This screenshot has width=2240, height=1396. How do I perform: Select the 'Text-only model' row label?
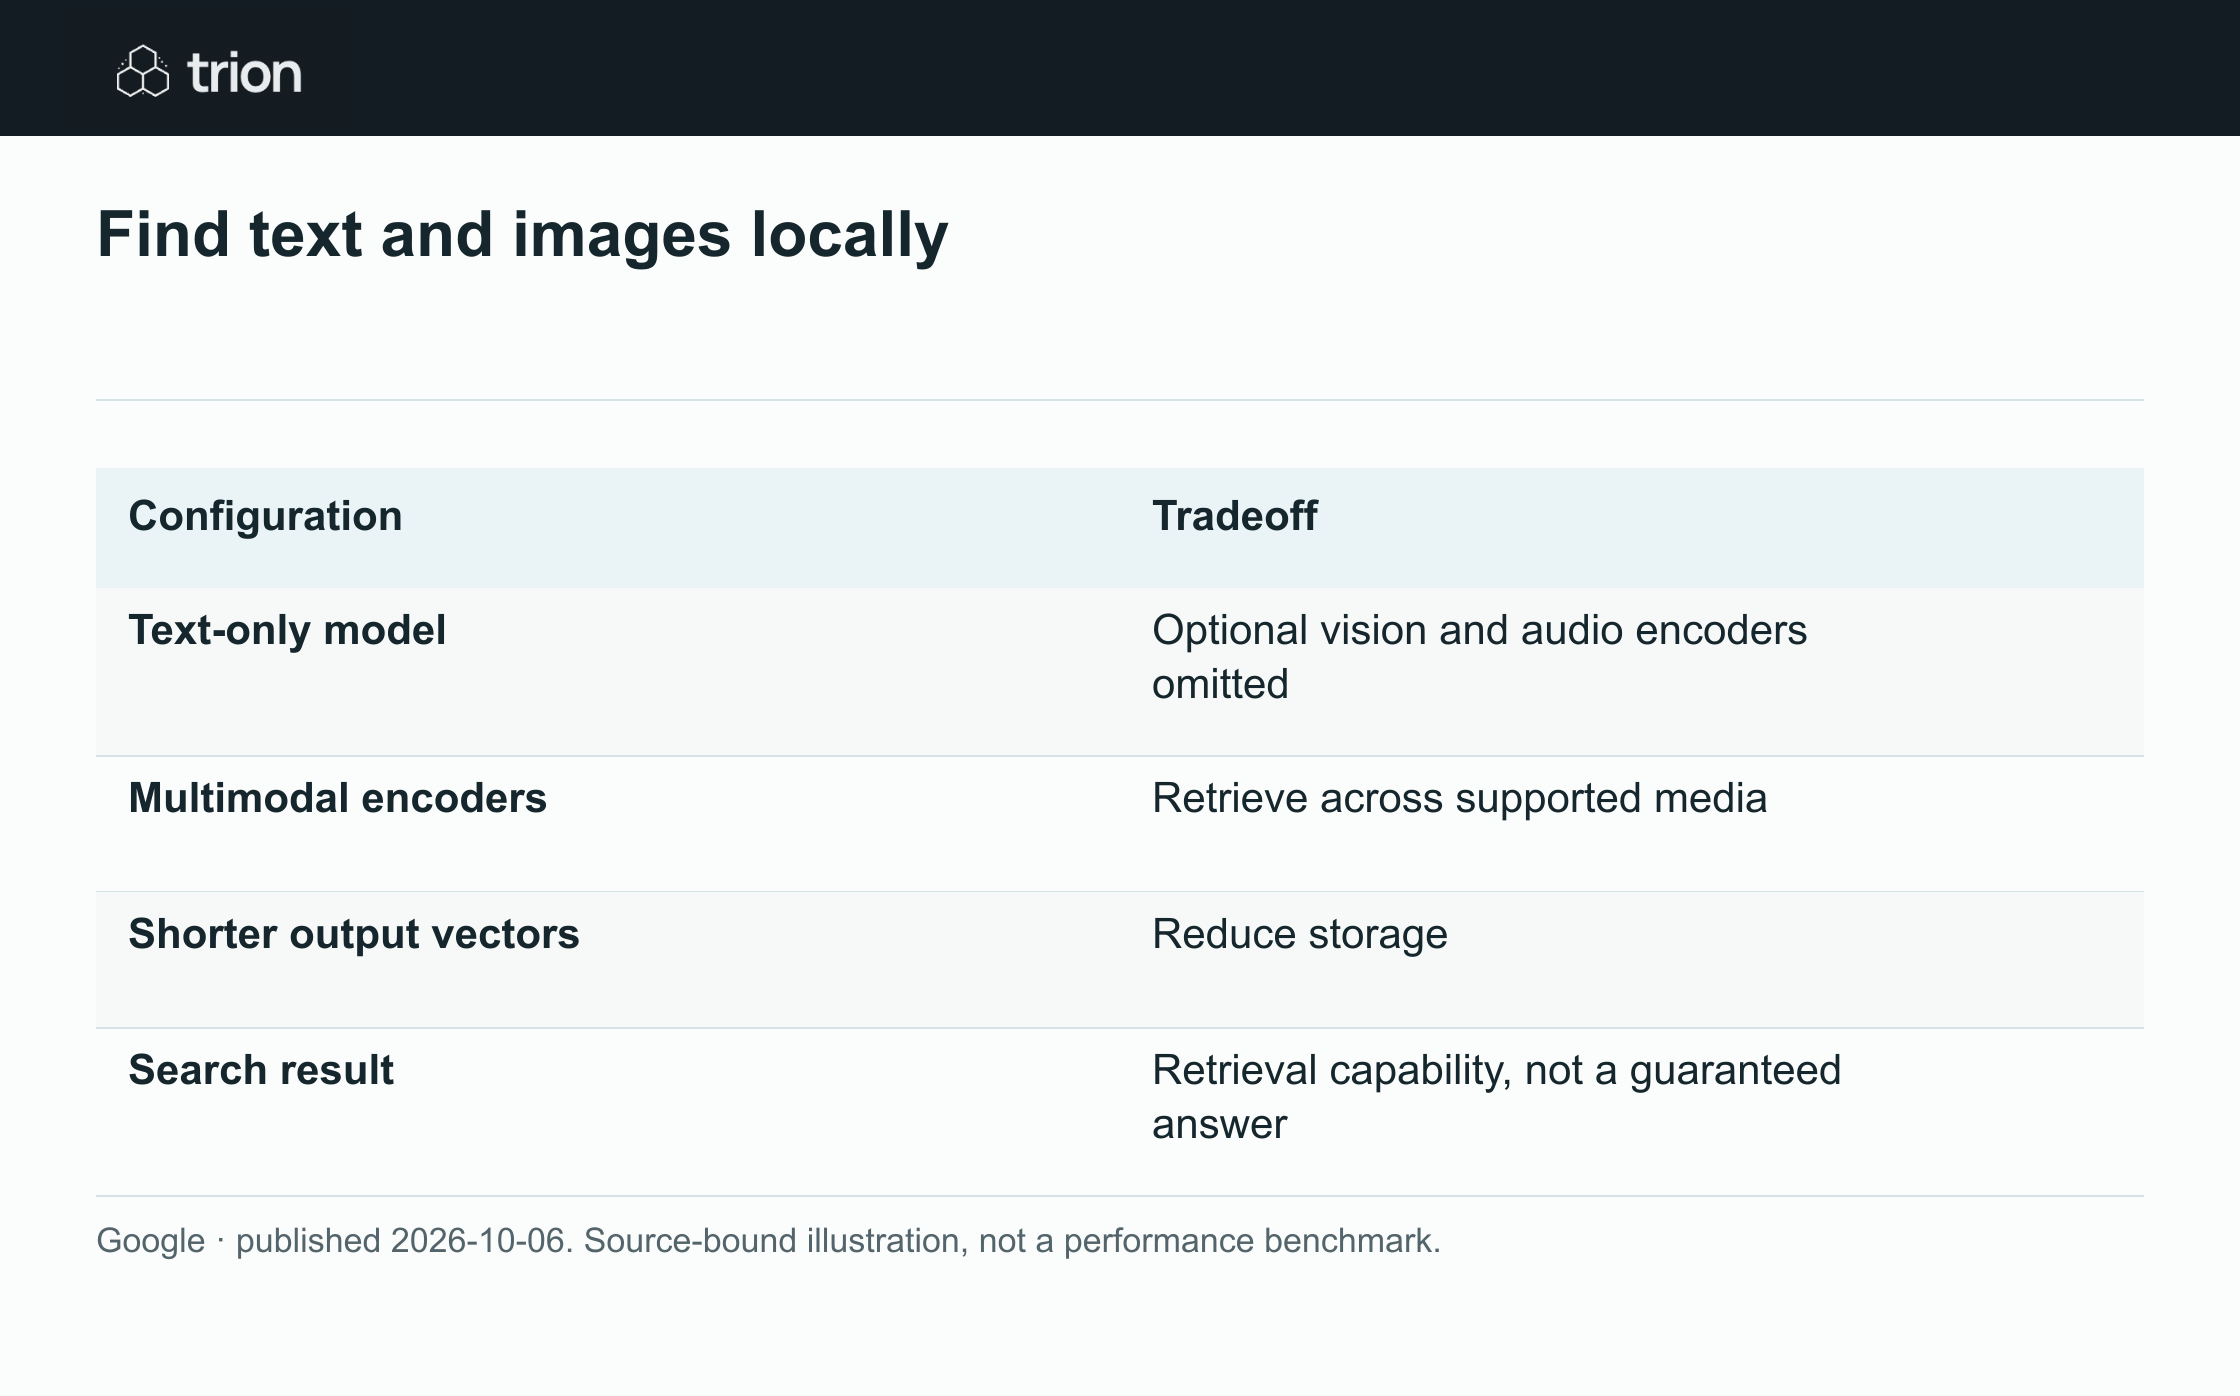click(287, 630)
